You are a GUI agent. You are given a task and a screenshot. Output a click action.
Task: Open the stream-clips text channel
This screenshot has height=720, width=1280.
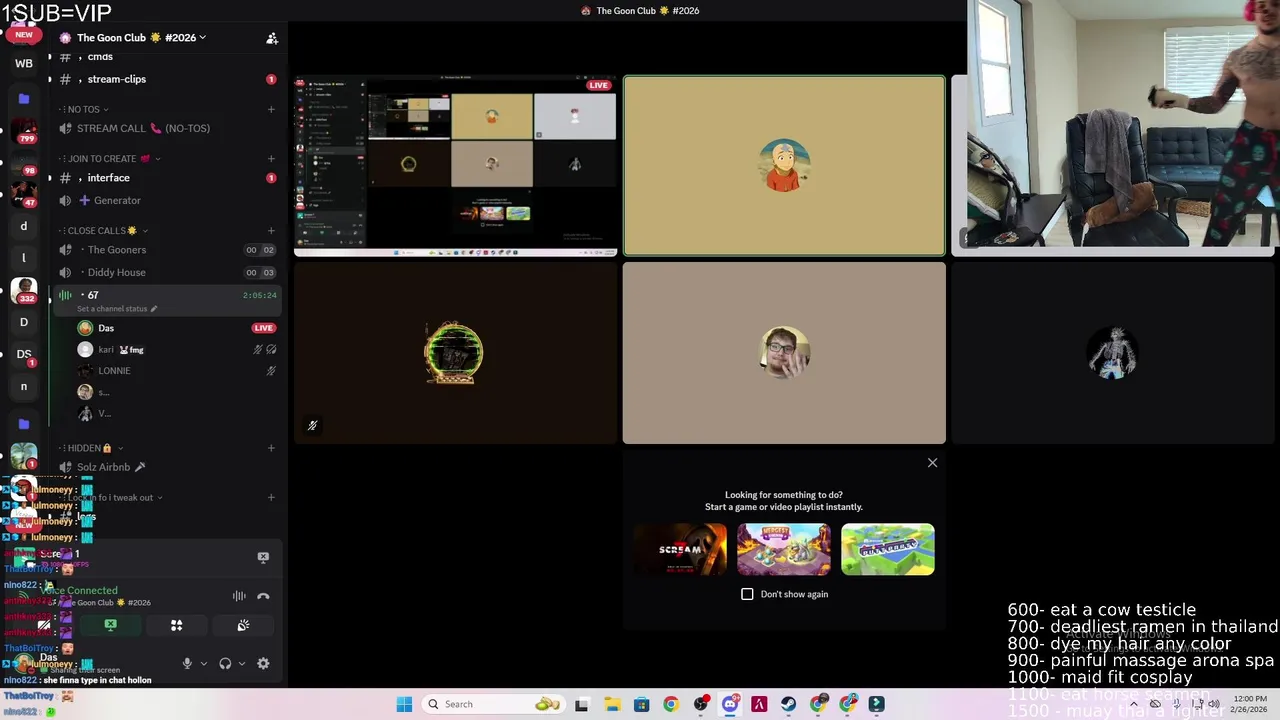(x=116, y=79)
